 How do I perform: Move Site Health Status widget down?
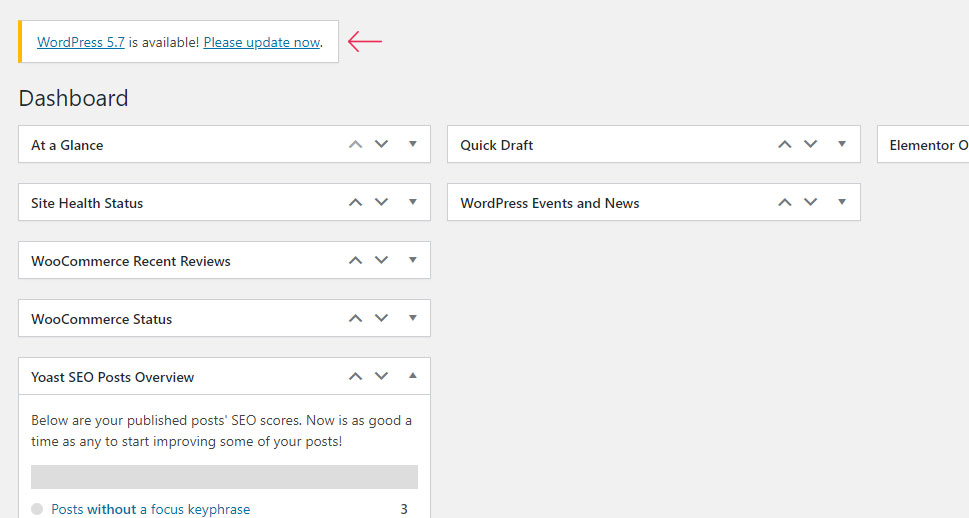tap(381, 203)
